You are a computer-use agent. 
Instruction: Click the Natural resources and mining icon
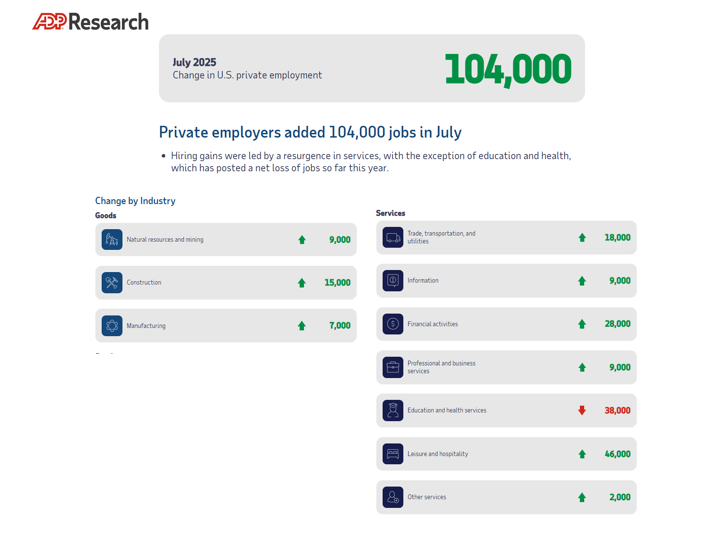click(112, 240)
